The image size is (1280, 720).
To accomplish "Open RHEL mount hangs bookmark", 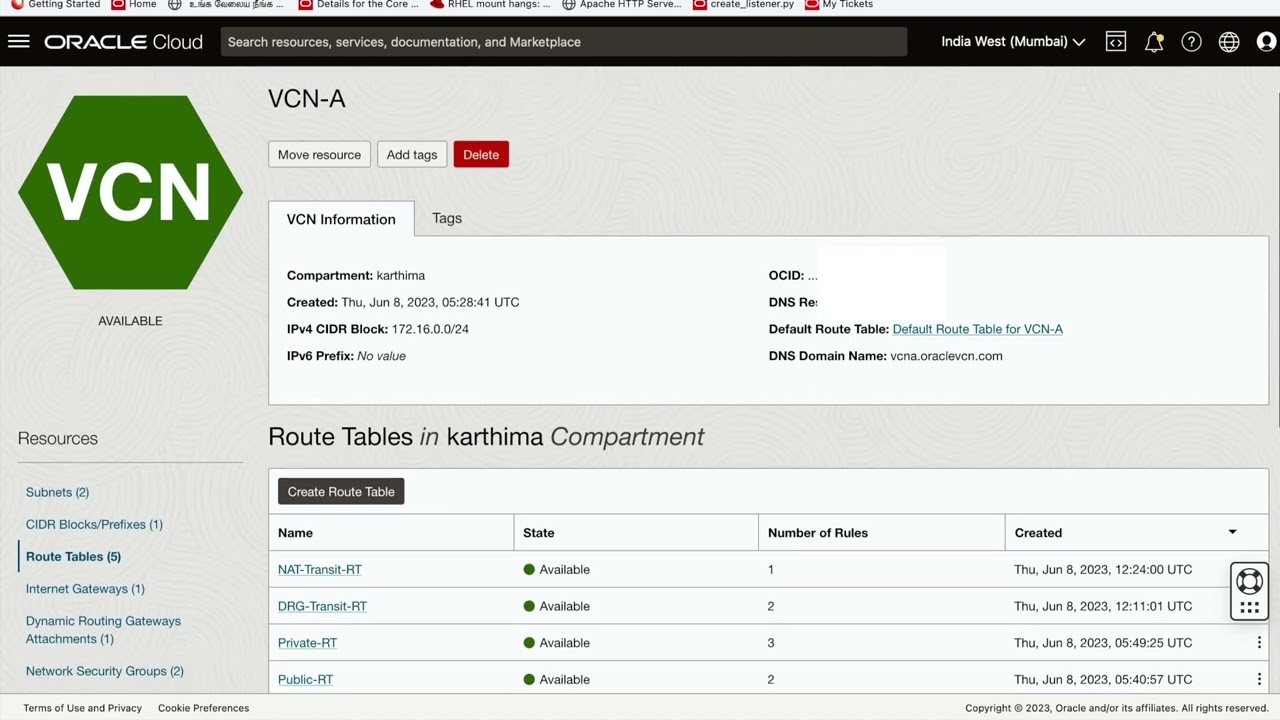I will pos(490,5).
